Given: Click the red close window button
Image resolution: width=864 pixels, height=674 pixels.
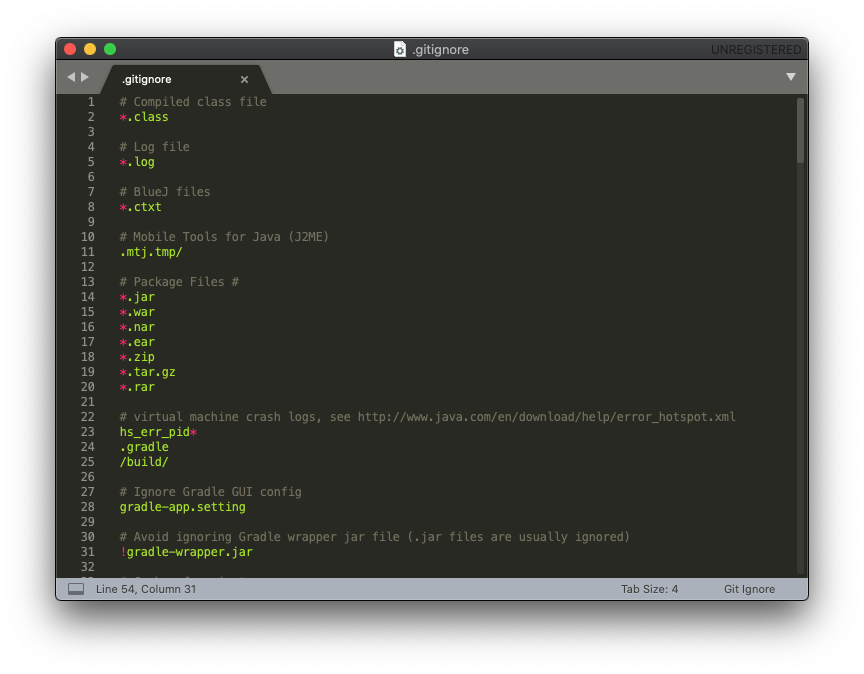Looking at the screenshot, I should pos(70,49).
